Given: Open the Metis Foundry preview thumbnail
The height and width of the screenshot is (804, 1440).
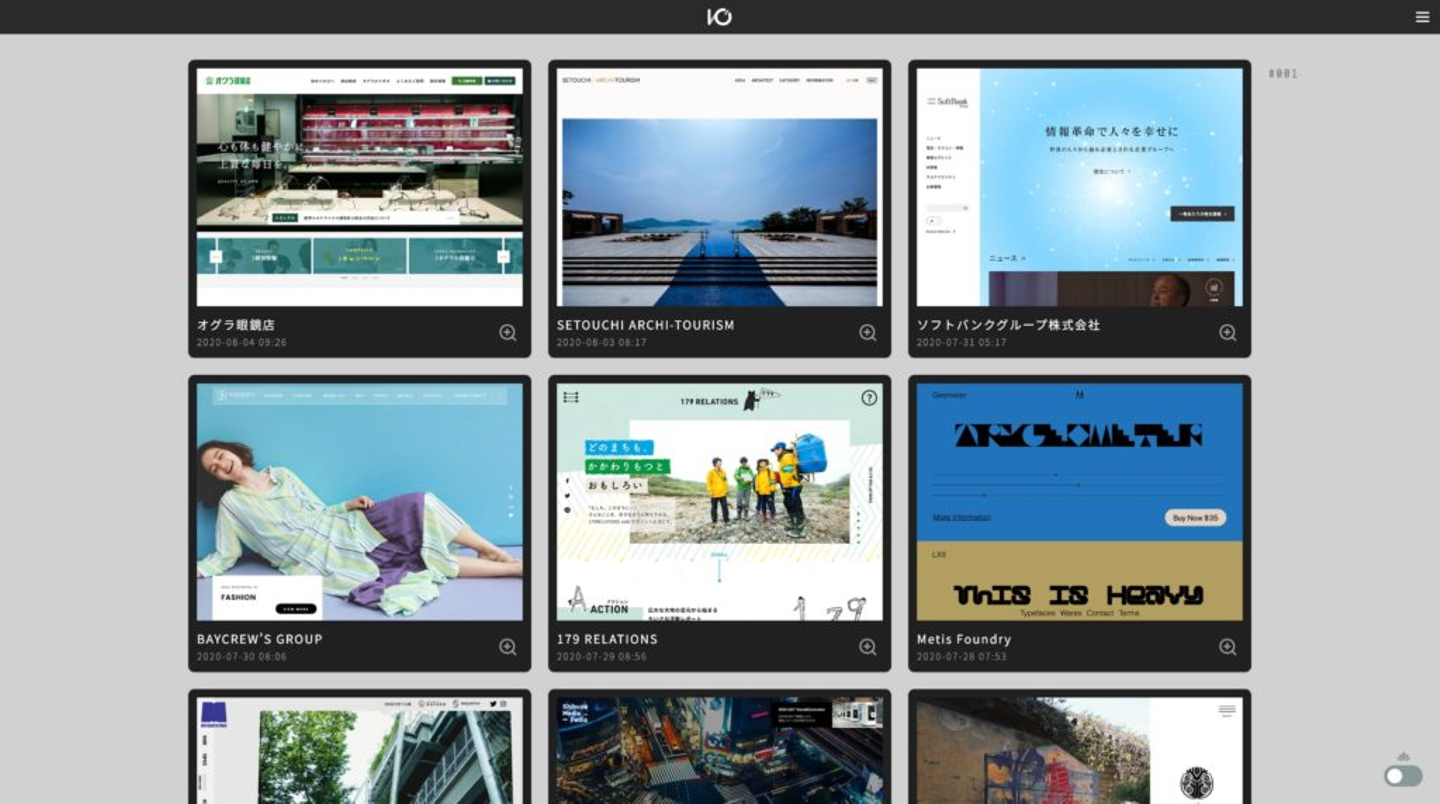Looking at the screenshot, I should point(1080,502).
